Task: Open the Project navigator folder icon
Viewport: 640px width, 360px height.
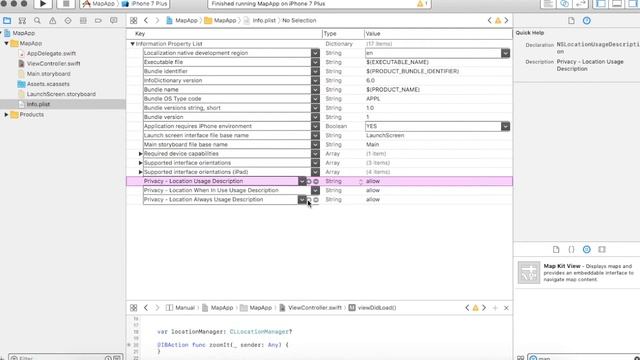Action: [7, 20]
